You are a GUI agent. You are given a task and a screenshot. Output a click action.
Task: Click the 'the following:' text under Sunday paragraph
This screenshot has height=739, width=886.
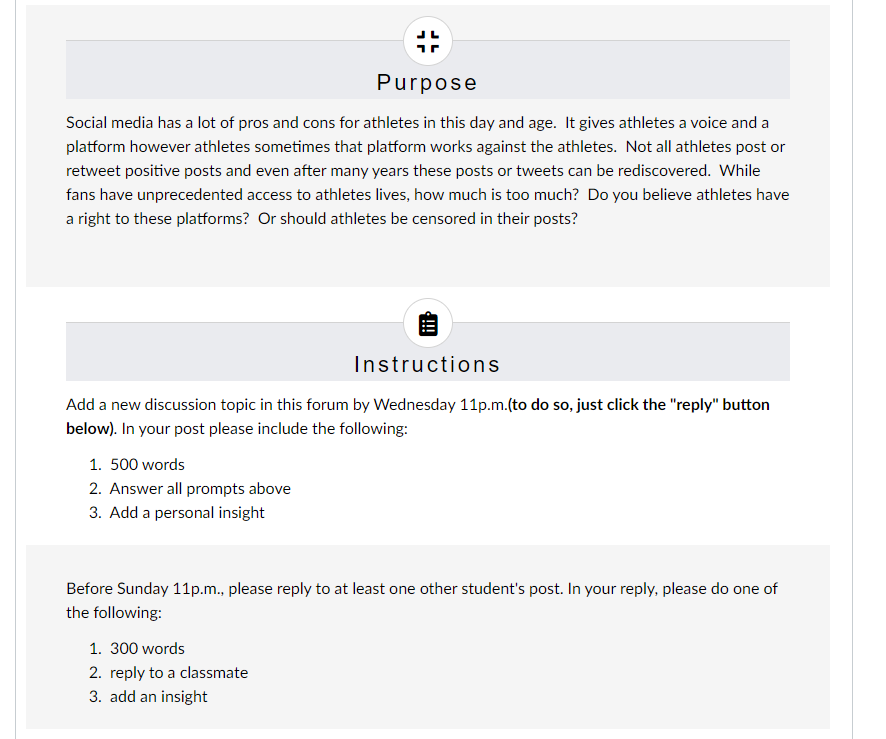114,613
